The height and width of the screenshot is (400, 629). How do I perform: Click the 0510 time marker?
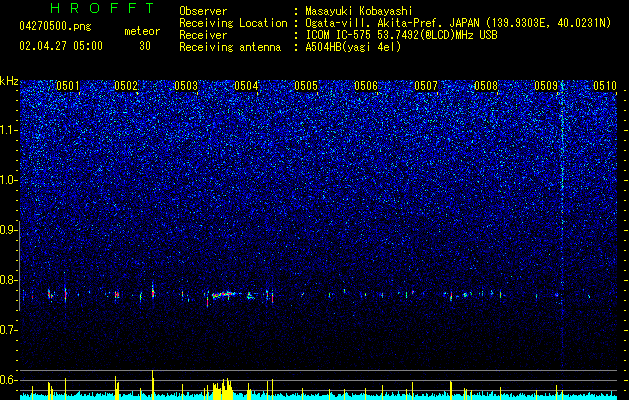[x=605, y=86]
